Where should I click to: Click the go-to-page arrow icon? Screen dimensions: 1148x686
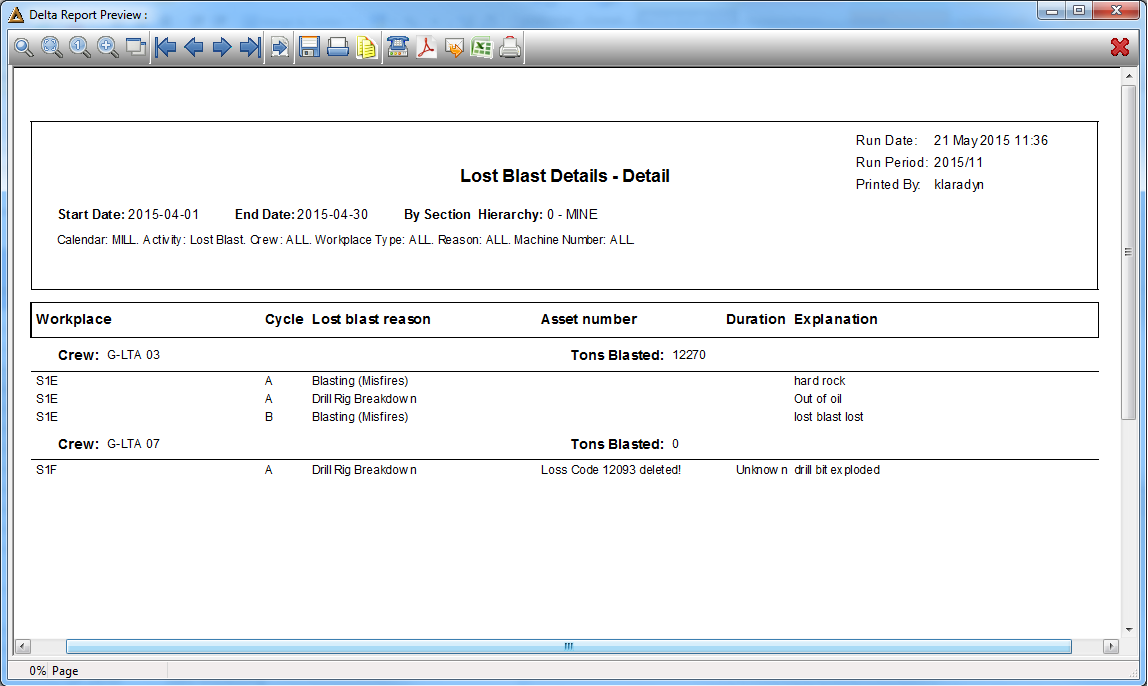click(280, 48)
